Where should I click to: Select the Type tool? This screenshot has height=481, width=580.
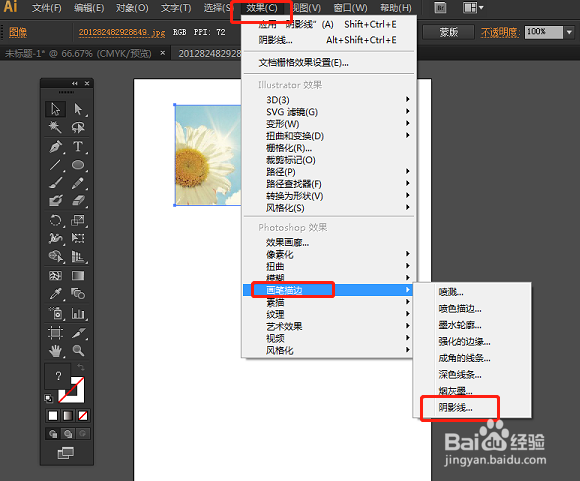point(78,147)
